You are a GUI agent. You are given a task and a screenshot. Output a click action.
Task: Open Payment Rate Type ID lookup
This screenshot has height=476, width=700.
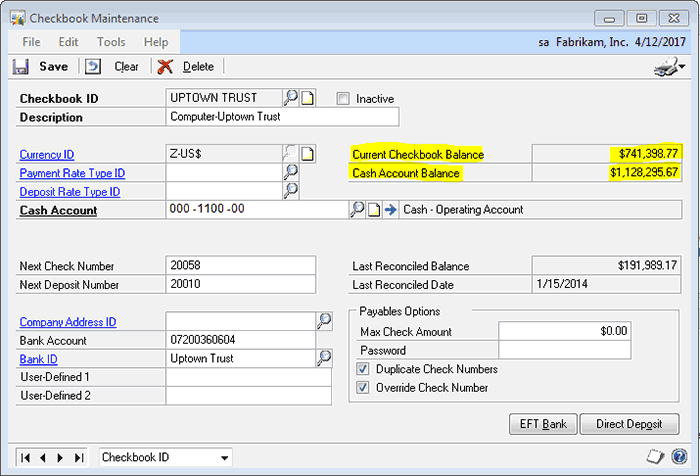coord(291,172)
